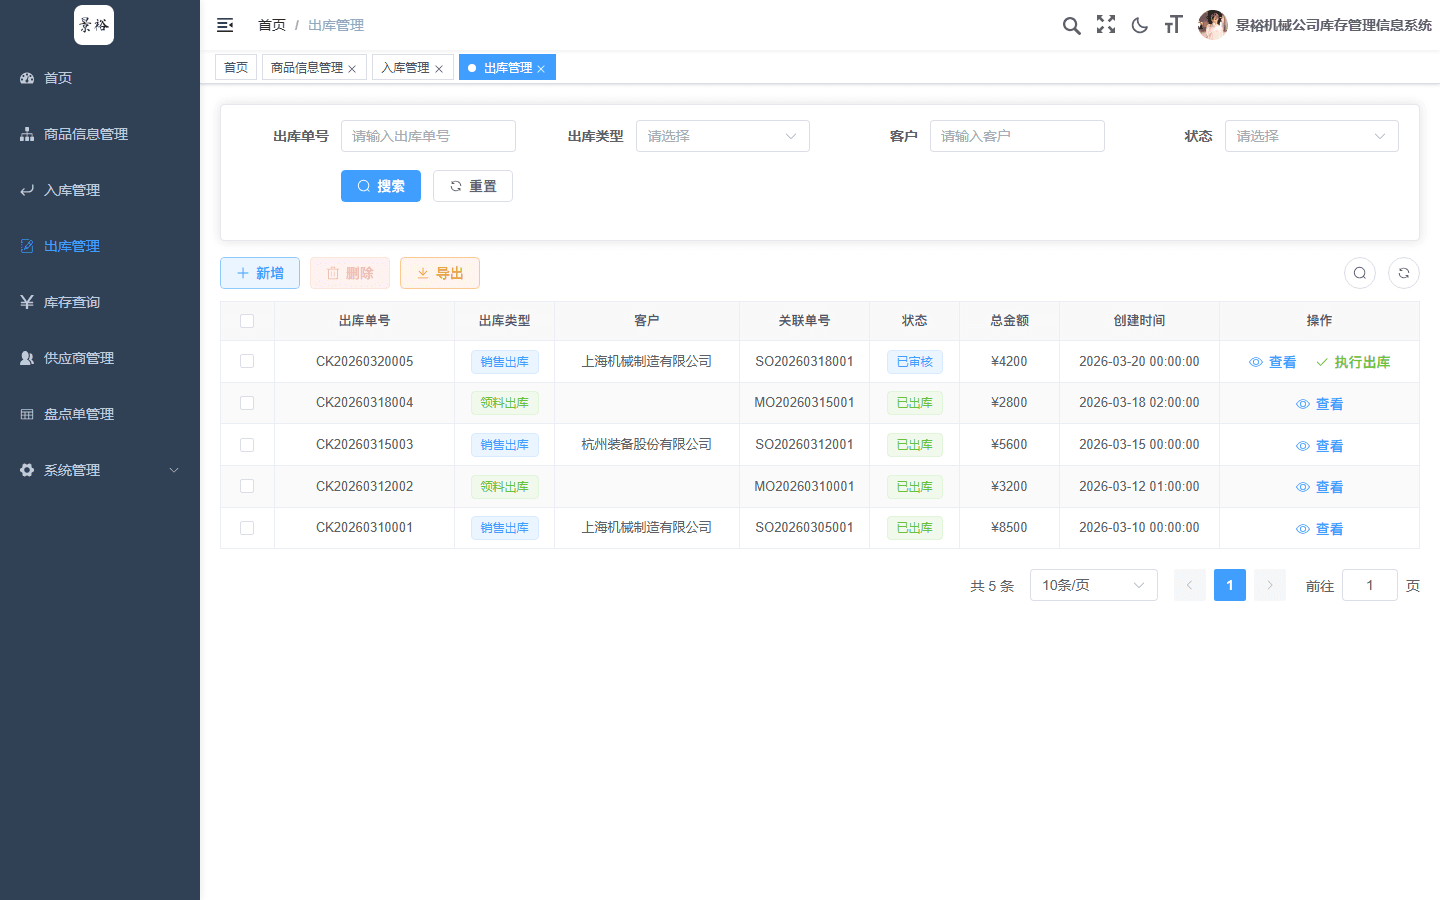
Task: Click 导出 export button
Action: coord(440,273)
